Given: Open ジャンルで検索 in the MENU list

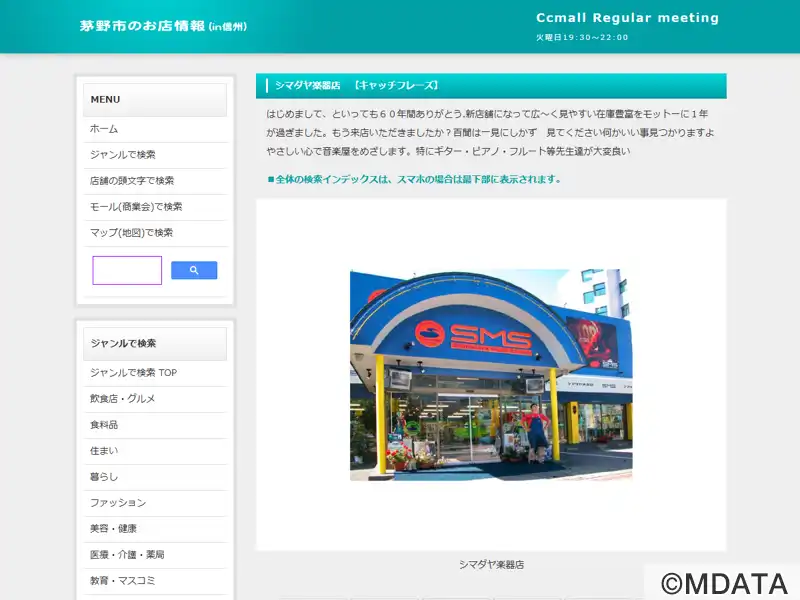Looking at the screenshot, I should [155, 155].
